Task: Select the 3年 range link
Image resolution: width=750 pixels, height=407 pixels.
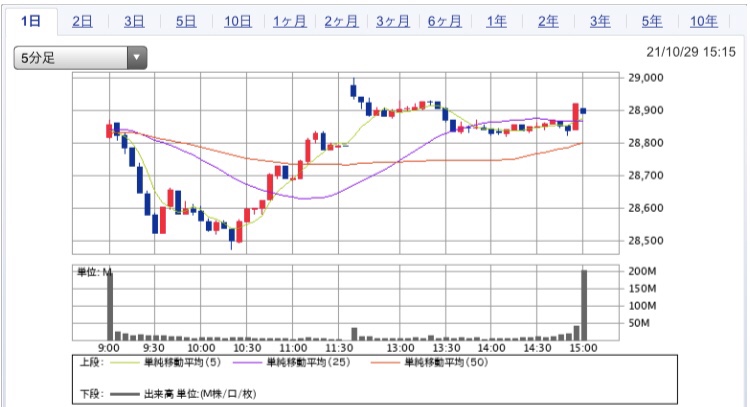Action: point(600,22)
